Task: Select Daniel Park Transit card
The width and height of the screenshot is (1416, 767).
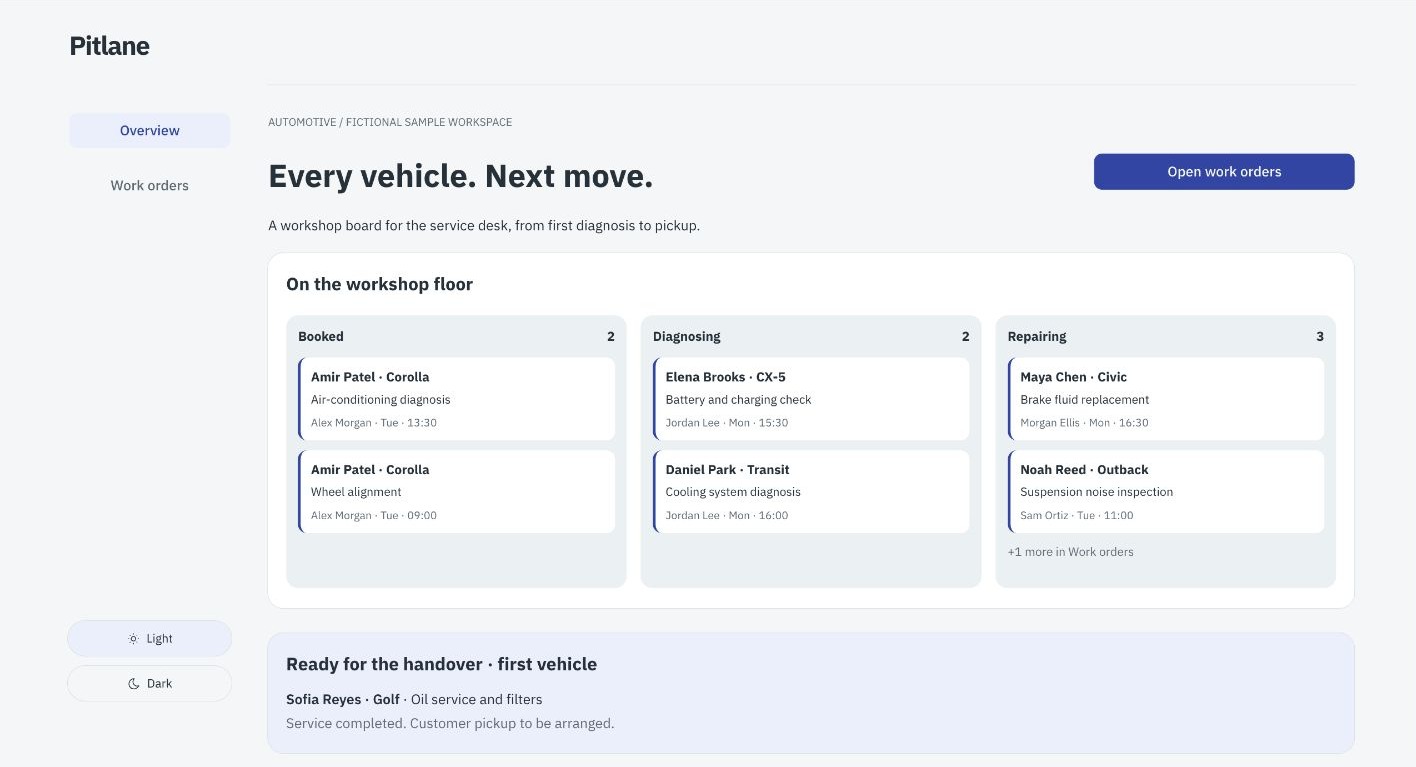Action: click(x=811, y=492)
